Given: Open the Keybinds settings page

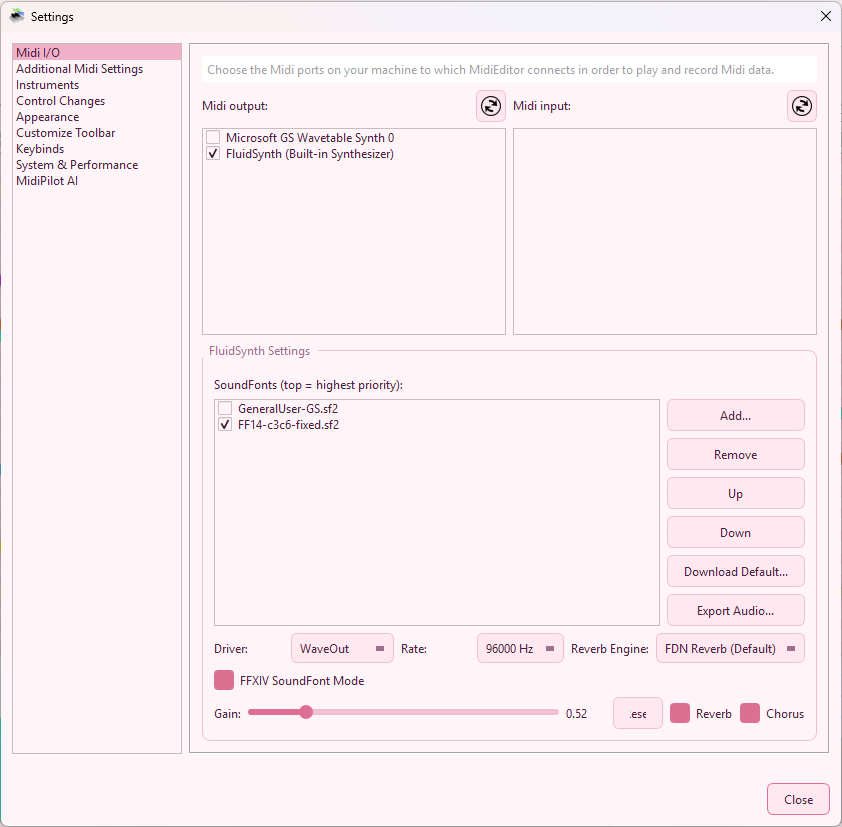Looking at the screenshot, I should [39, 148].
